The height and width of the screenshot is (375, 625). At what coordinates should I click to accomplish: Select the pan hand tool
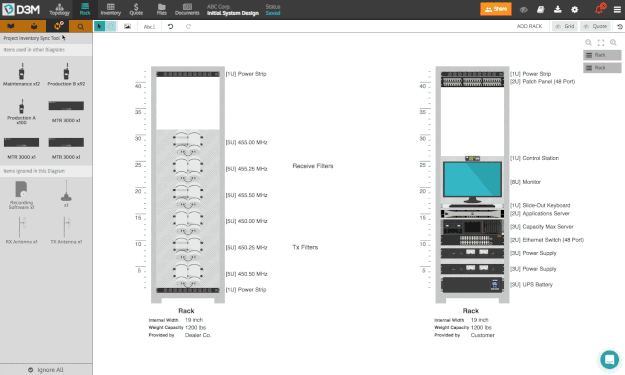point(110,26)
